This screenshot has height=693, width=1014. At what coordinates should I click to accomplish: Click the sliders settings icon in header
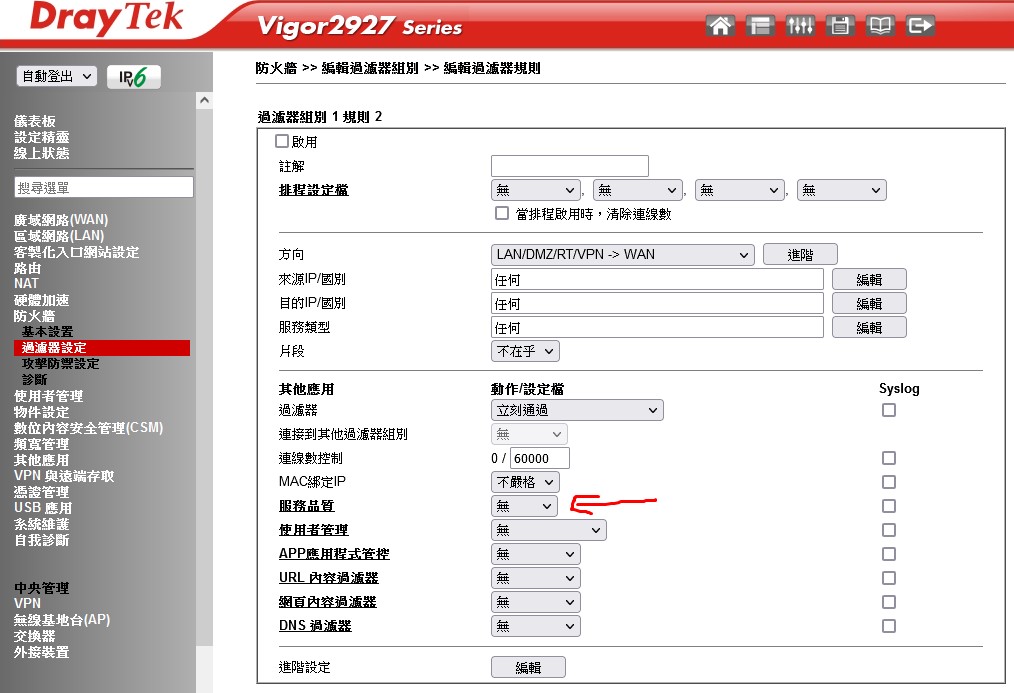point(800,26)
